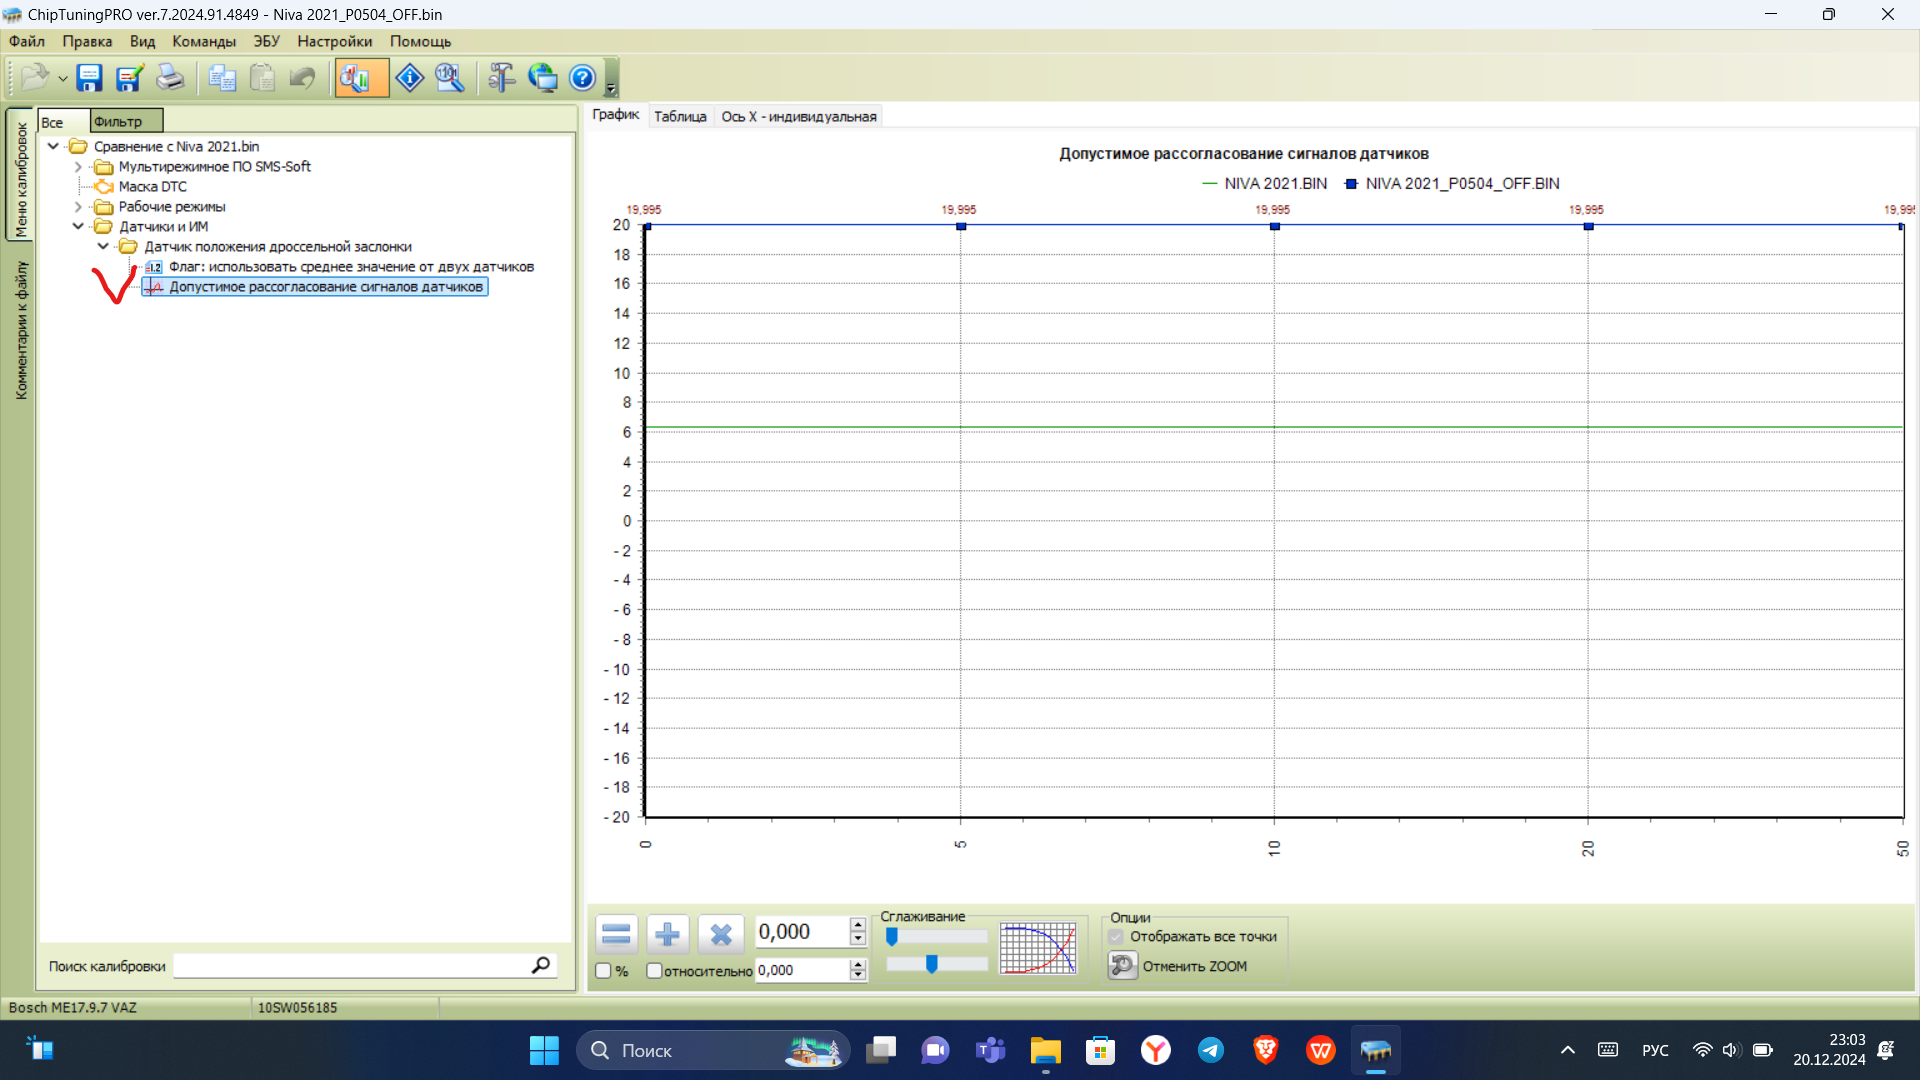The image size is (1920, 1080).
Task: Enable the % checkbox
Action: [603, 971]
